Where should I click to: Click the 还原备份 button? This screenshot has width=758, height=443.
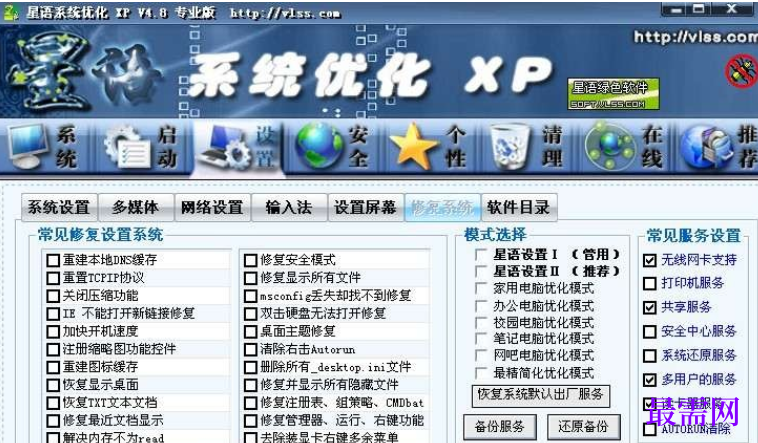point(583,427)
